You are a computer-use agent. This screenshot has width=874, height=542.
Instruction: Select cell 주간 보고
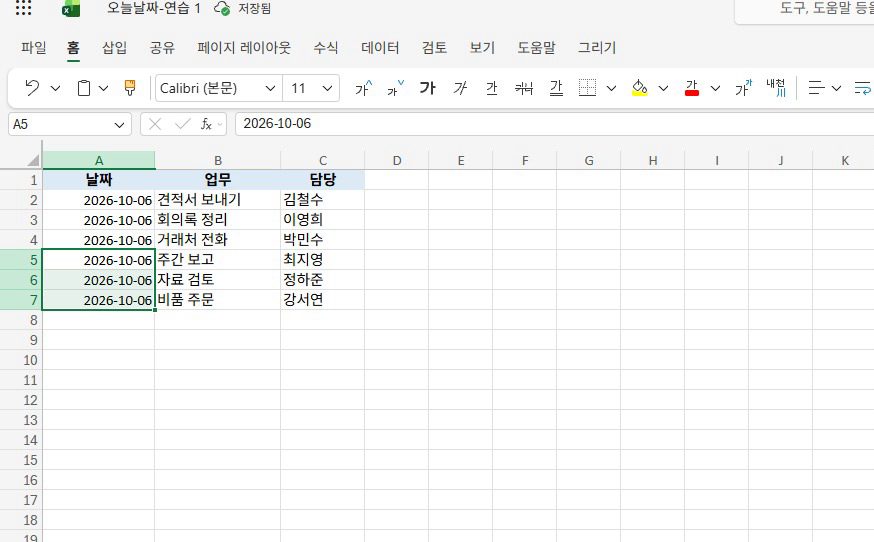[x=218, y=260]
